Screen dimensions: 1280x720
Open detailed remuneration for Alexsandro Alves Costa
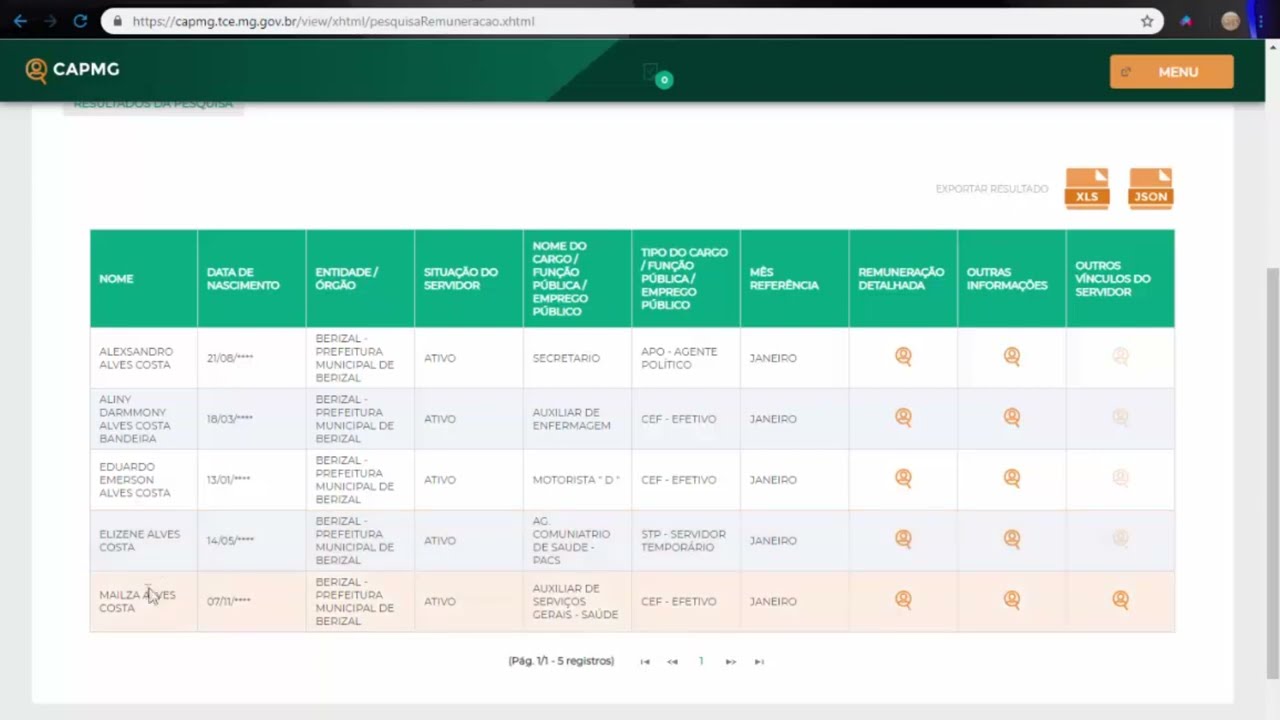(903, 356)
